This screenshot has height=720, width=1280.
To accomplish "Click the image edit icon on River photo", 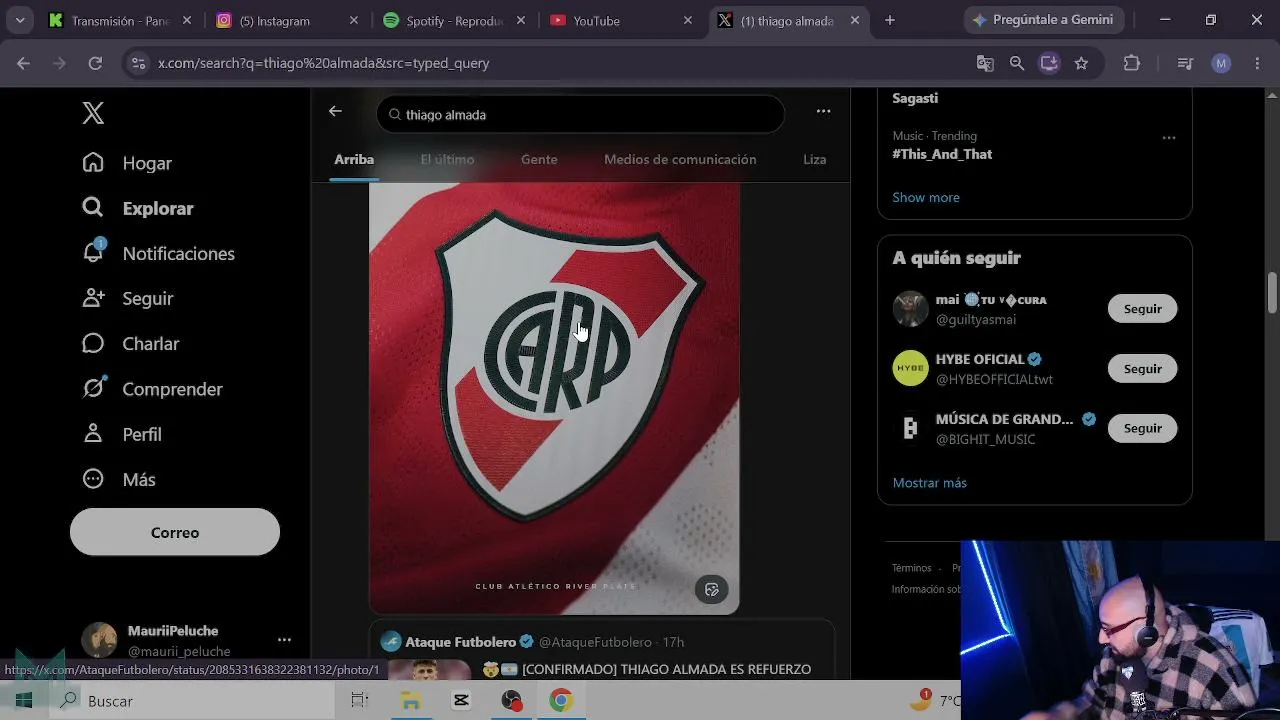I will (712, 589).
